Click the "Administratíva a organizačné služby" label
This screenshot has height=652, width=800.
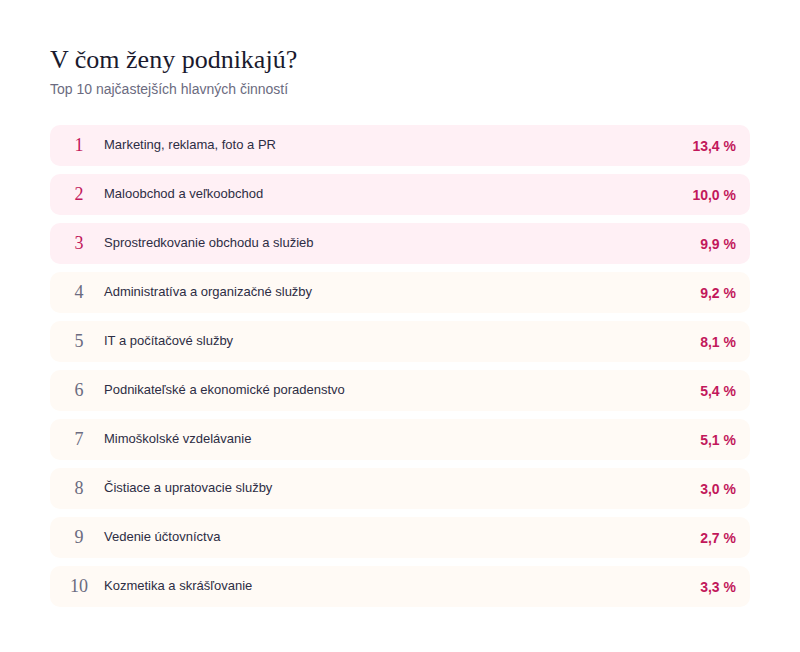click(x=208, y=292)
